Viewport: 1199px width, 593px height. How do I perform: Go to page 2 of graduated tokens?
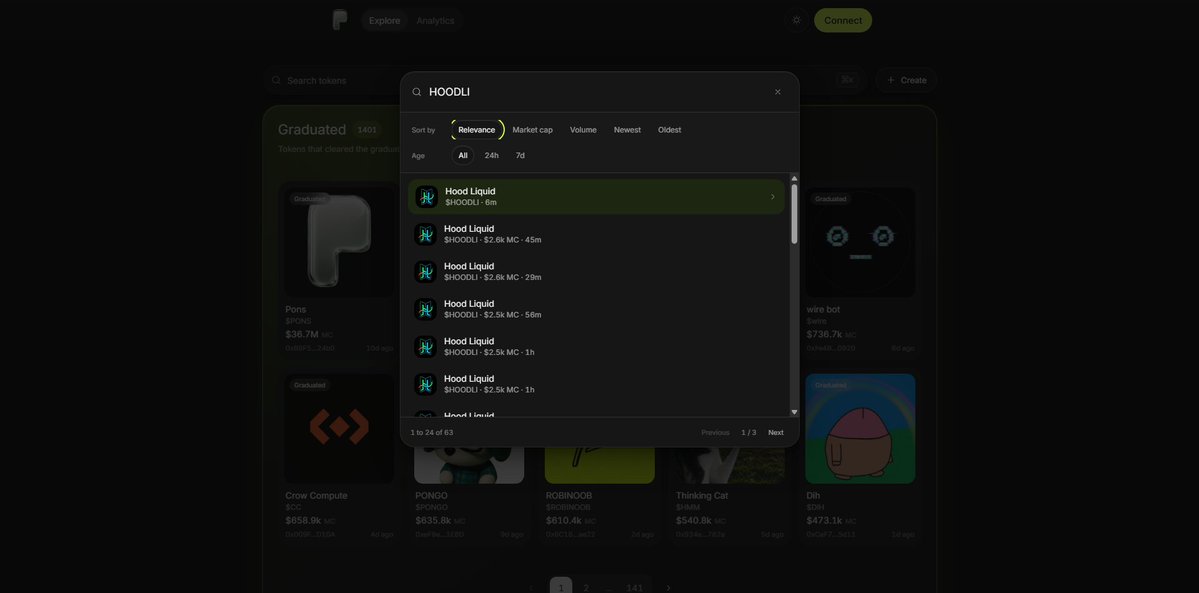587,588
